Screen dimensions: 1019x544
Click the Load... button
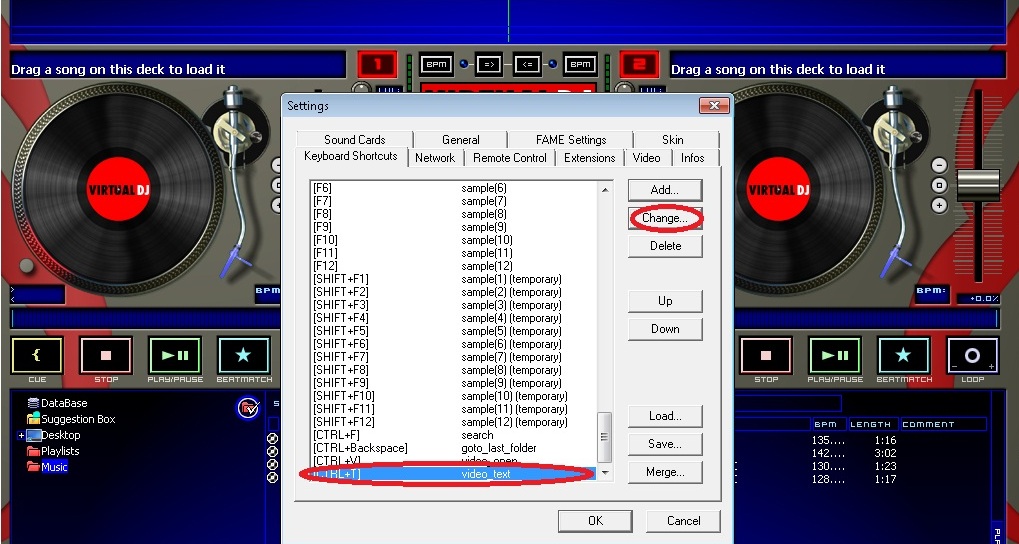coord(665,417)
